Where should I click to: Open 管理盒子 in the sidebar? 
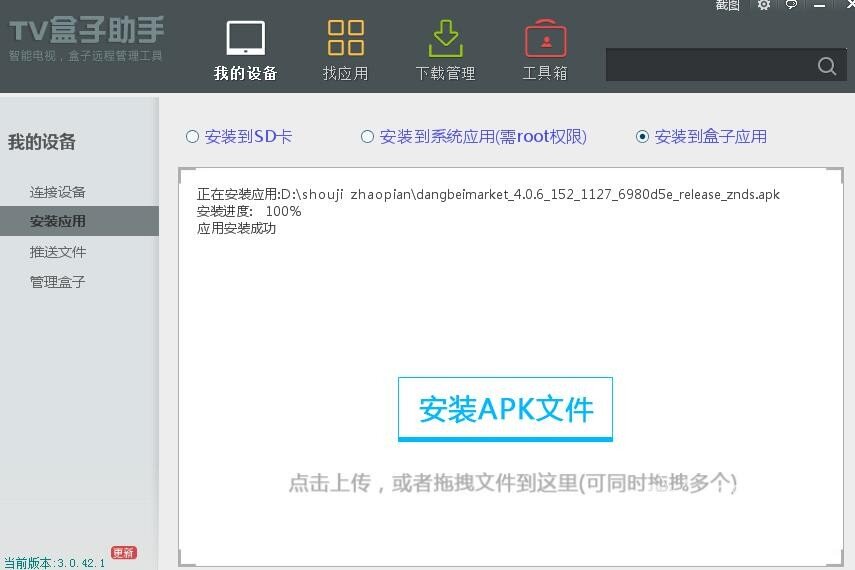pos(58,282)
